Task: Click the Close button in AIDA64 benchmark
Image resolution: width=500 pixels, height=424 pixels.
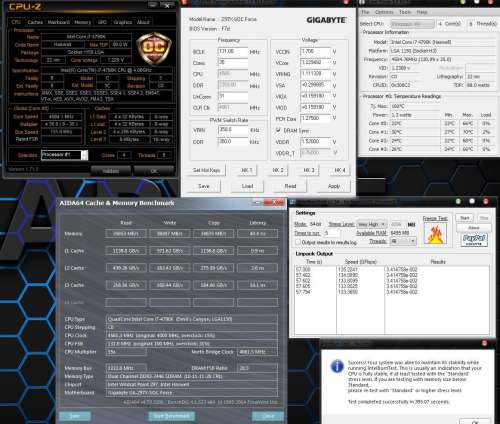Action: pyautogui.click(x=268, y=416)
